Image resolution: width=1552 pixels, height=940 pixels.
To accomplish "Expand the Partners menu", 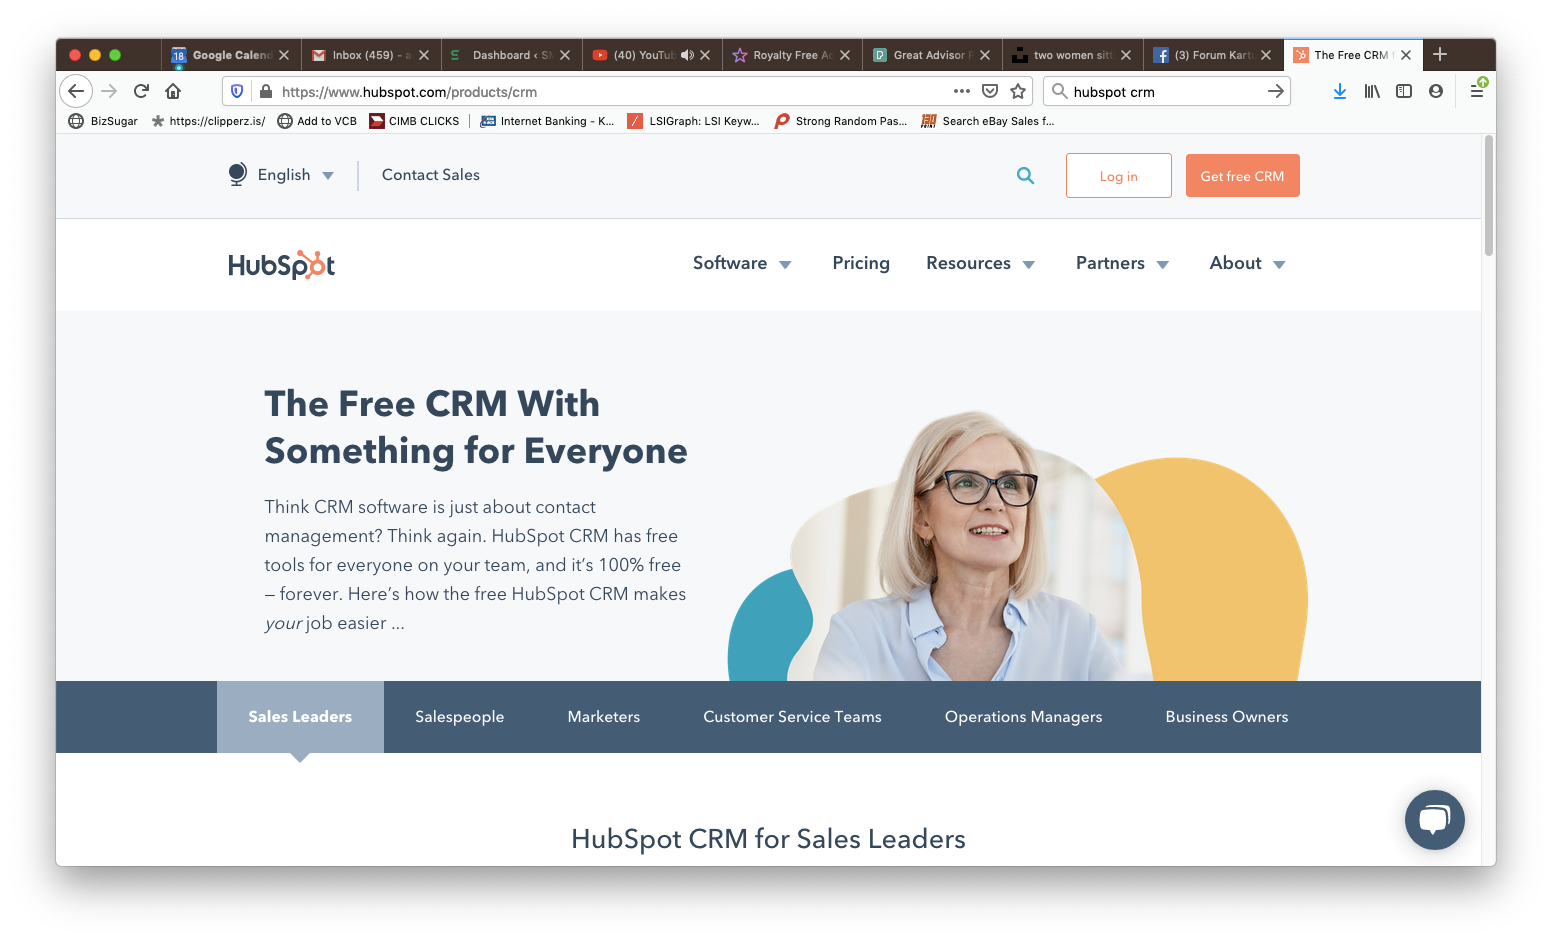I will 1122,263.
